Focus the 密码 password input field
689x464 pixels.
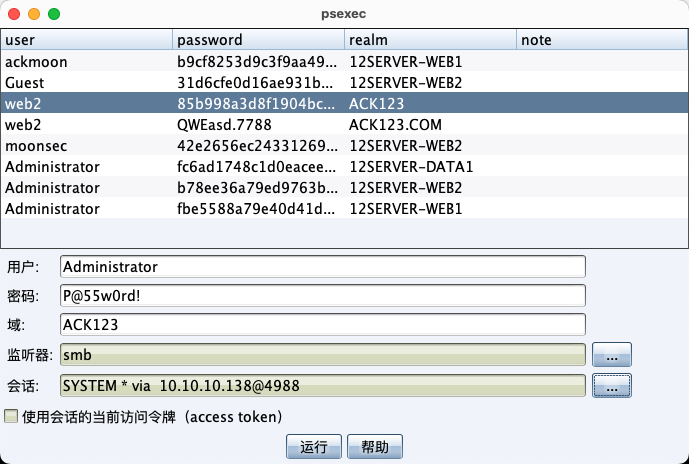323,296
